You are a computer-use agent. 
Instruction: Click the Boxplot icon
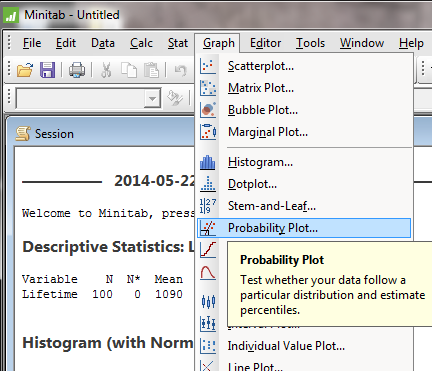208,302
